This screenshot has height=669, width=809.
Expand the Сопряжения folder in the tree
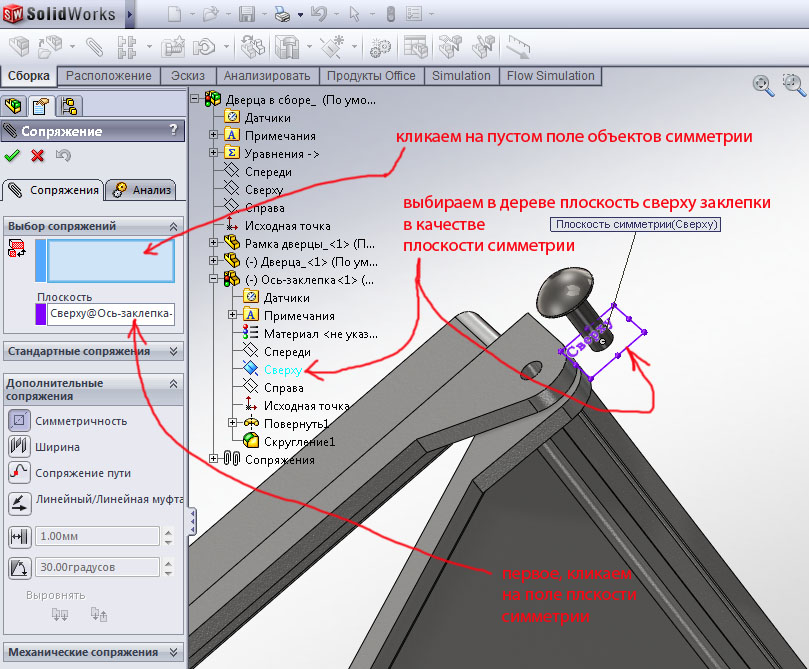coord(213,460)
